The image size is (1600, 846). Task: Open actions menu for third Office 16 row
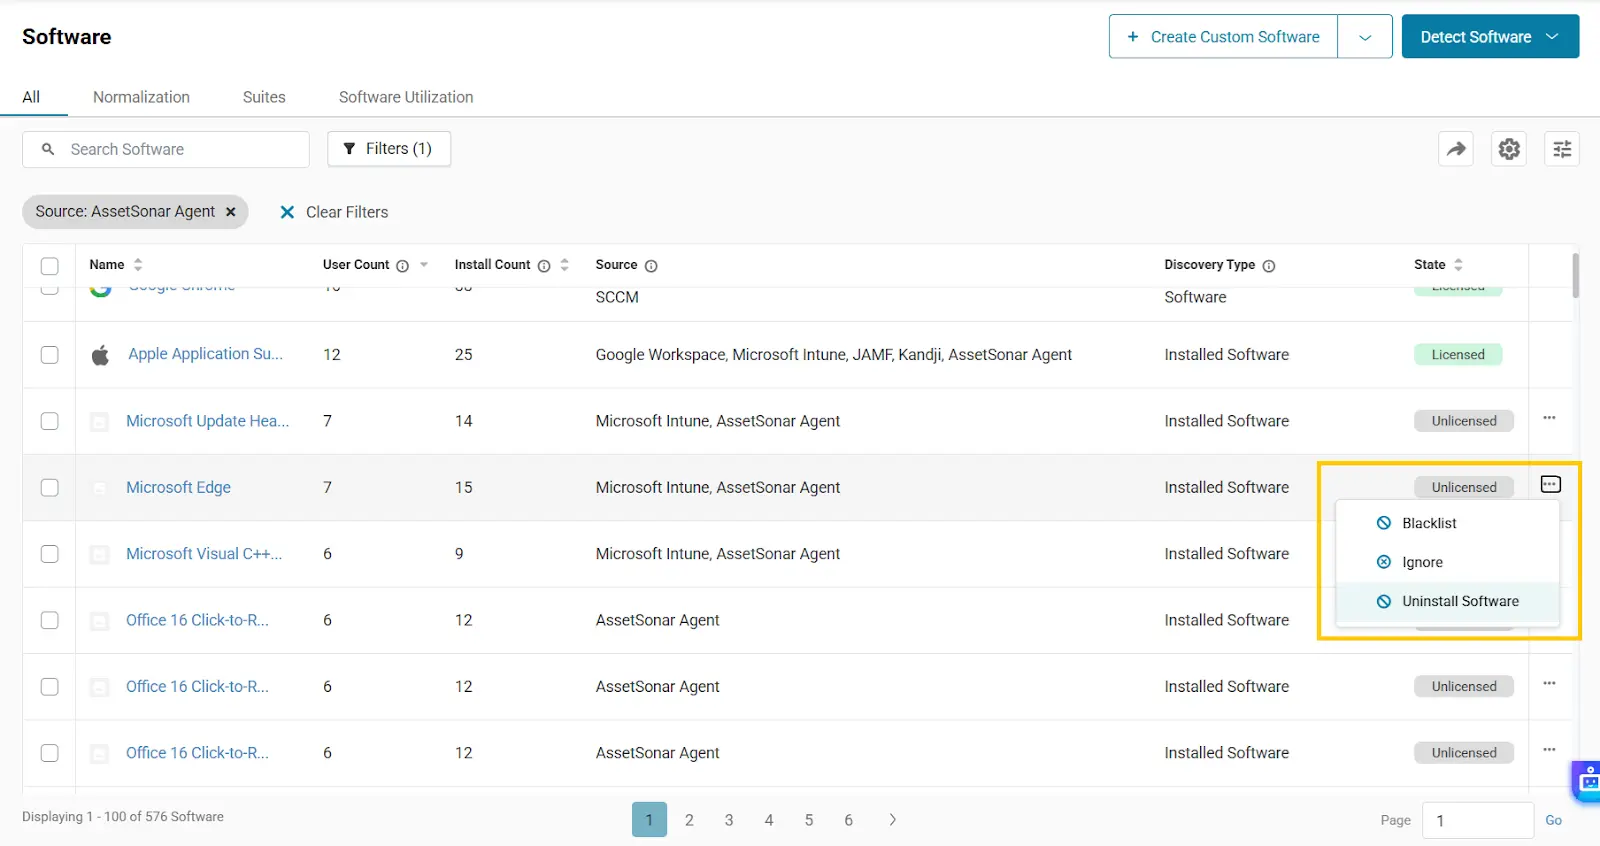pos(1549,749)
